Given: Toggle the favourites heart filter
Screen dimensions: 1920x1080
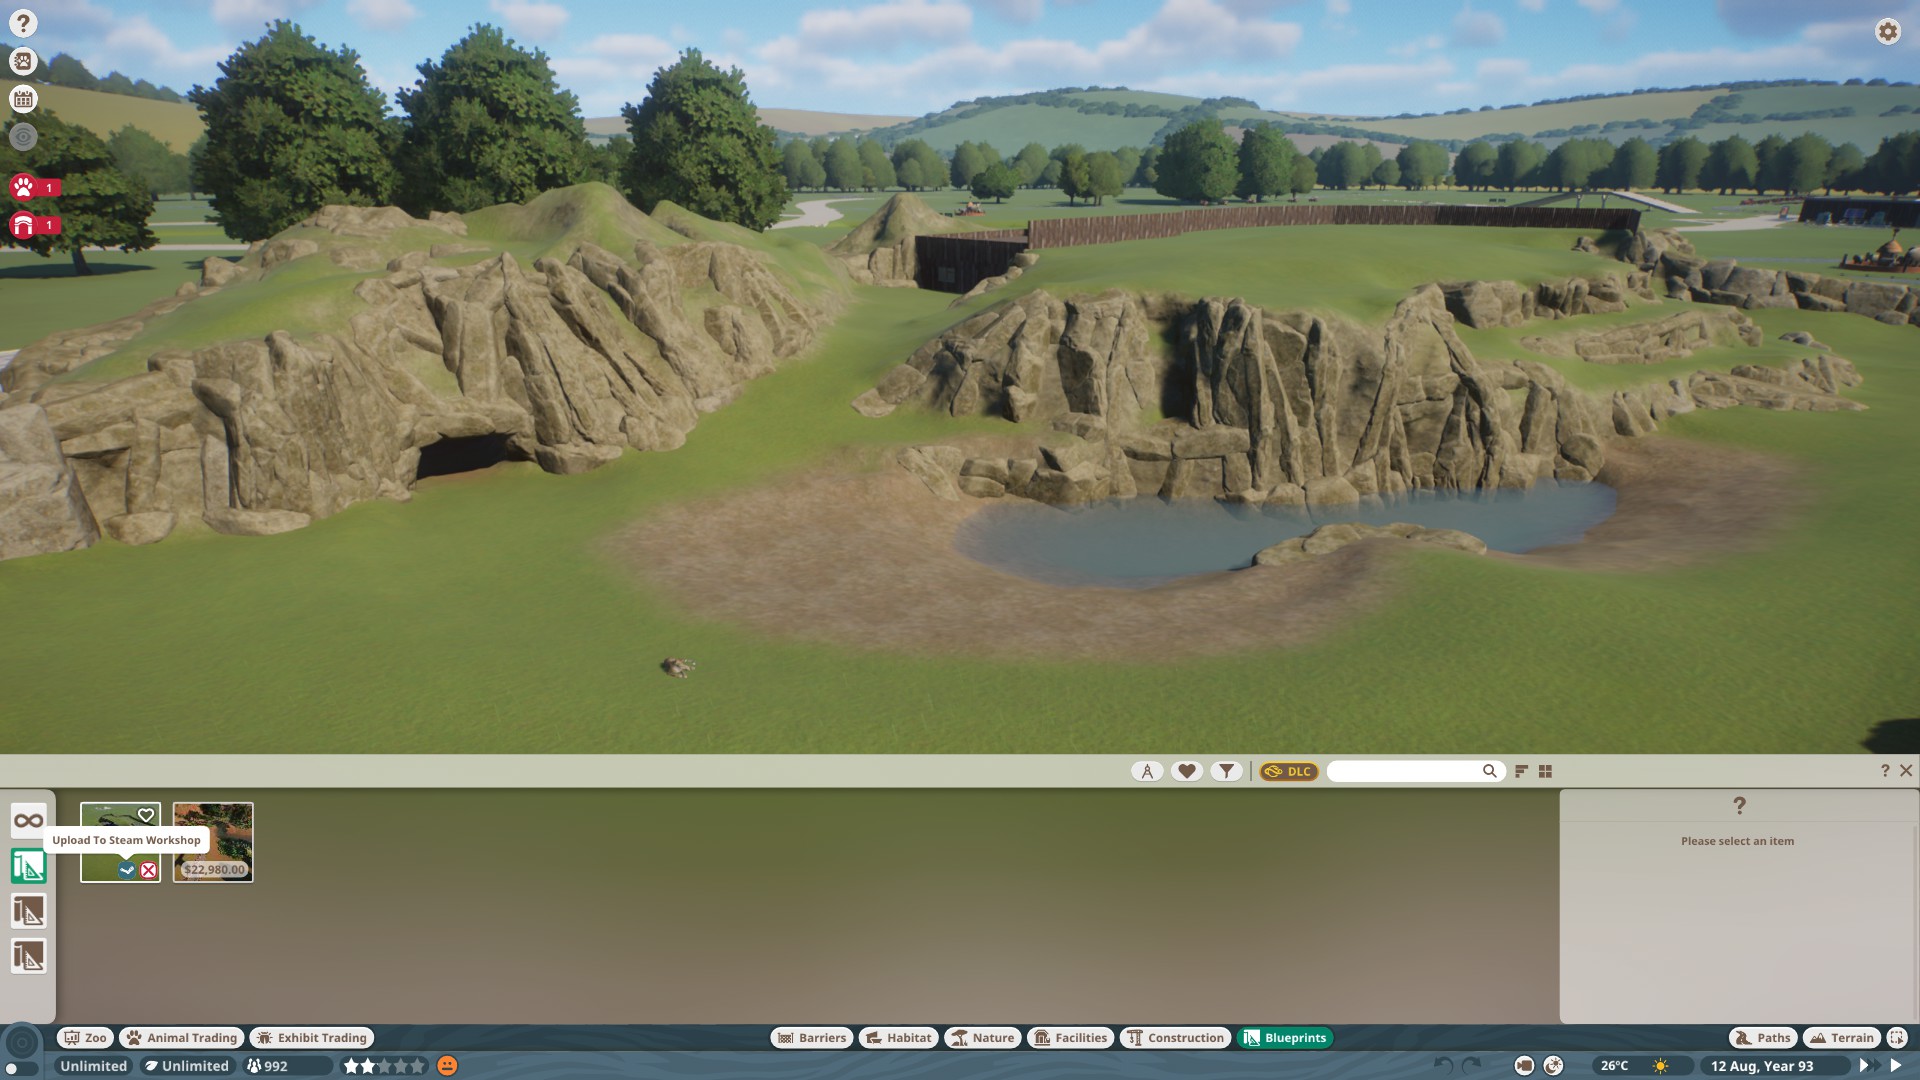Looking at the screenshot, I should point(1187,771).
